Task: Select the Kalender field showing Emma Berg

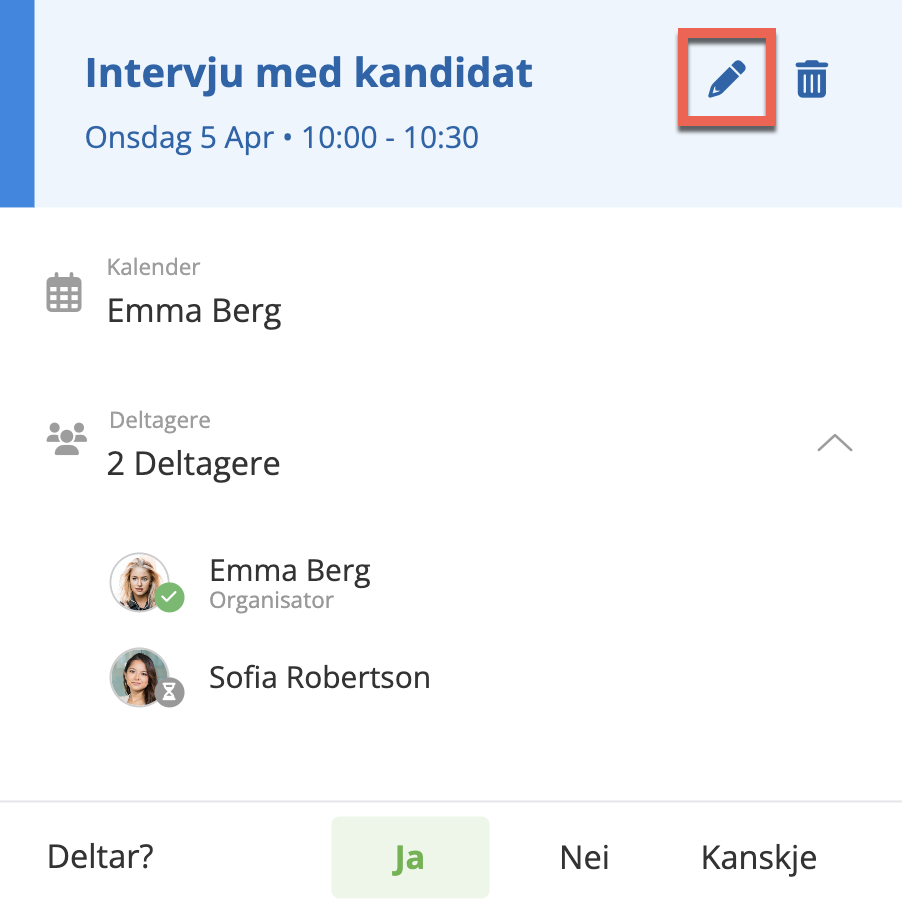Action: [x=194, y=311]
